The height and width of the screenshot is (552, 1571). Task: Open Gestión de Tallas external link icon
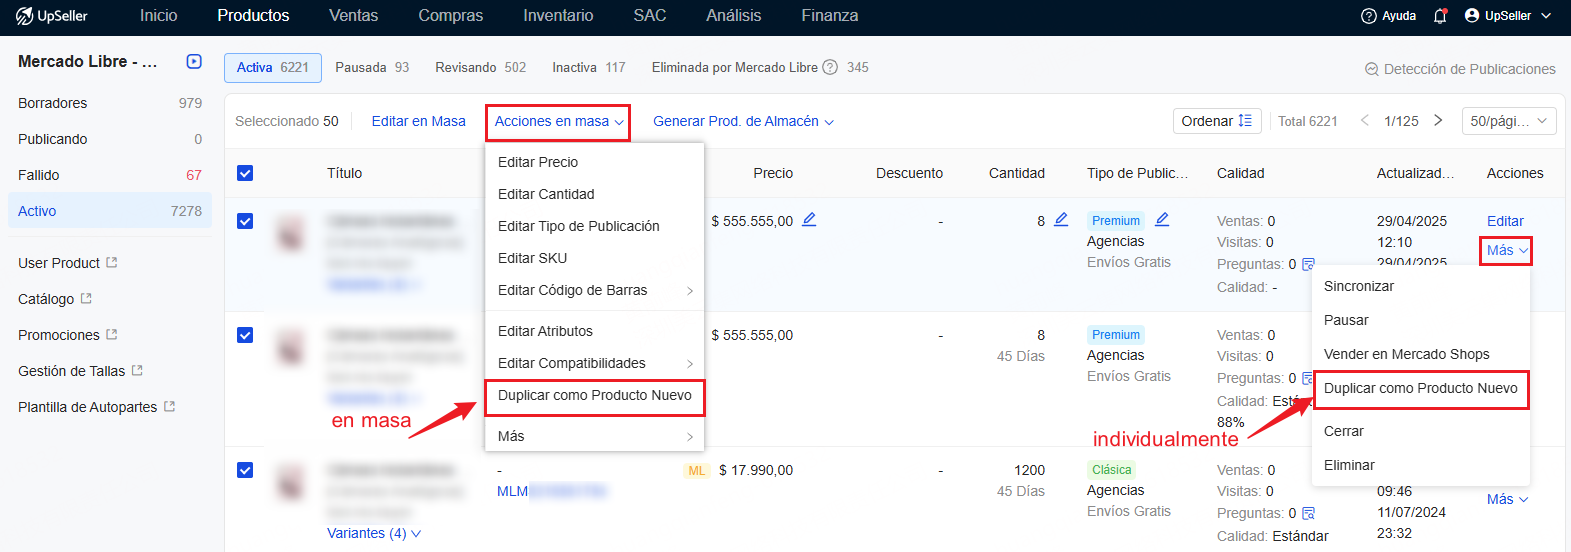tap(137, 370)
